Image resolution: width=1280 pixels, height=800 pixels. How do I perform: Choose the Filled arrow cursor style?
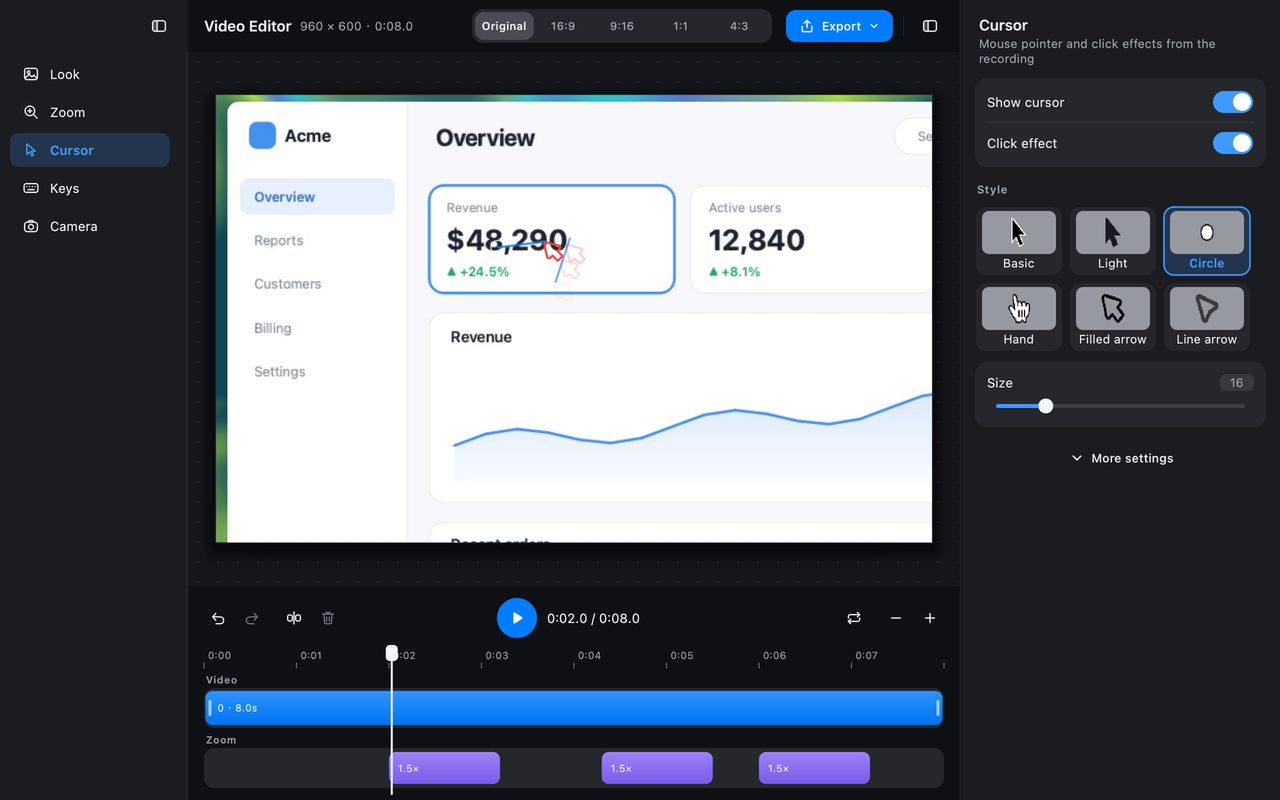point(1113,317)
